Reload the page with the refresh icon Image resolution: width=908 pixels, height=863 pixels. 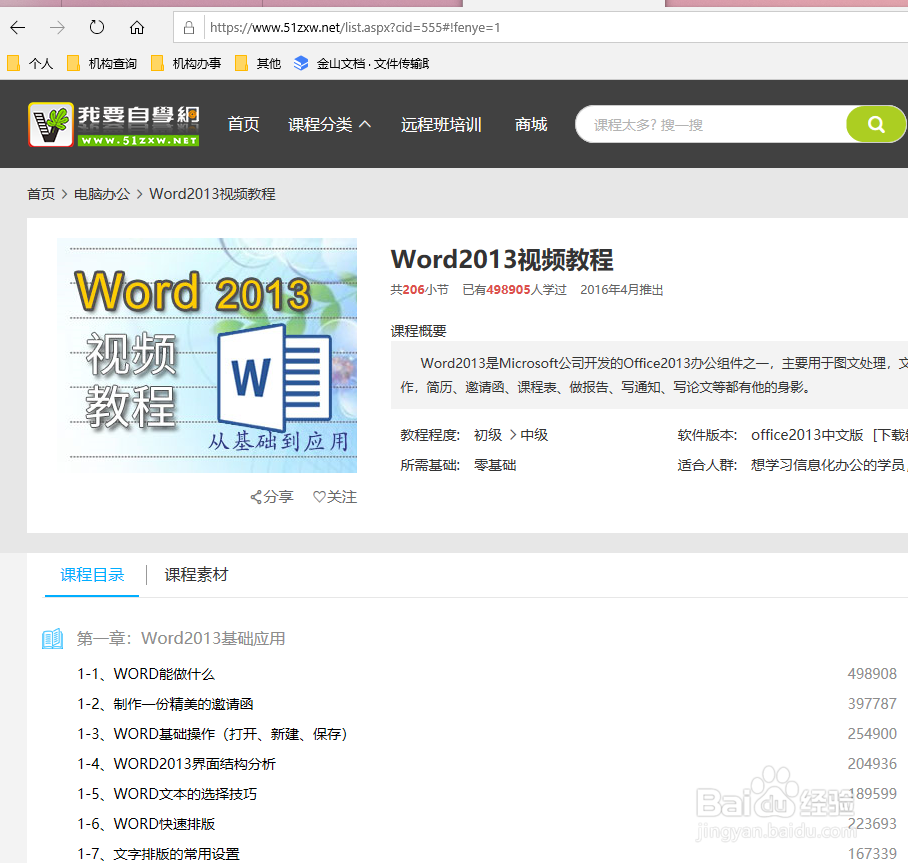pos(97,27)
